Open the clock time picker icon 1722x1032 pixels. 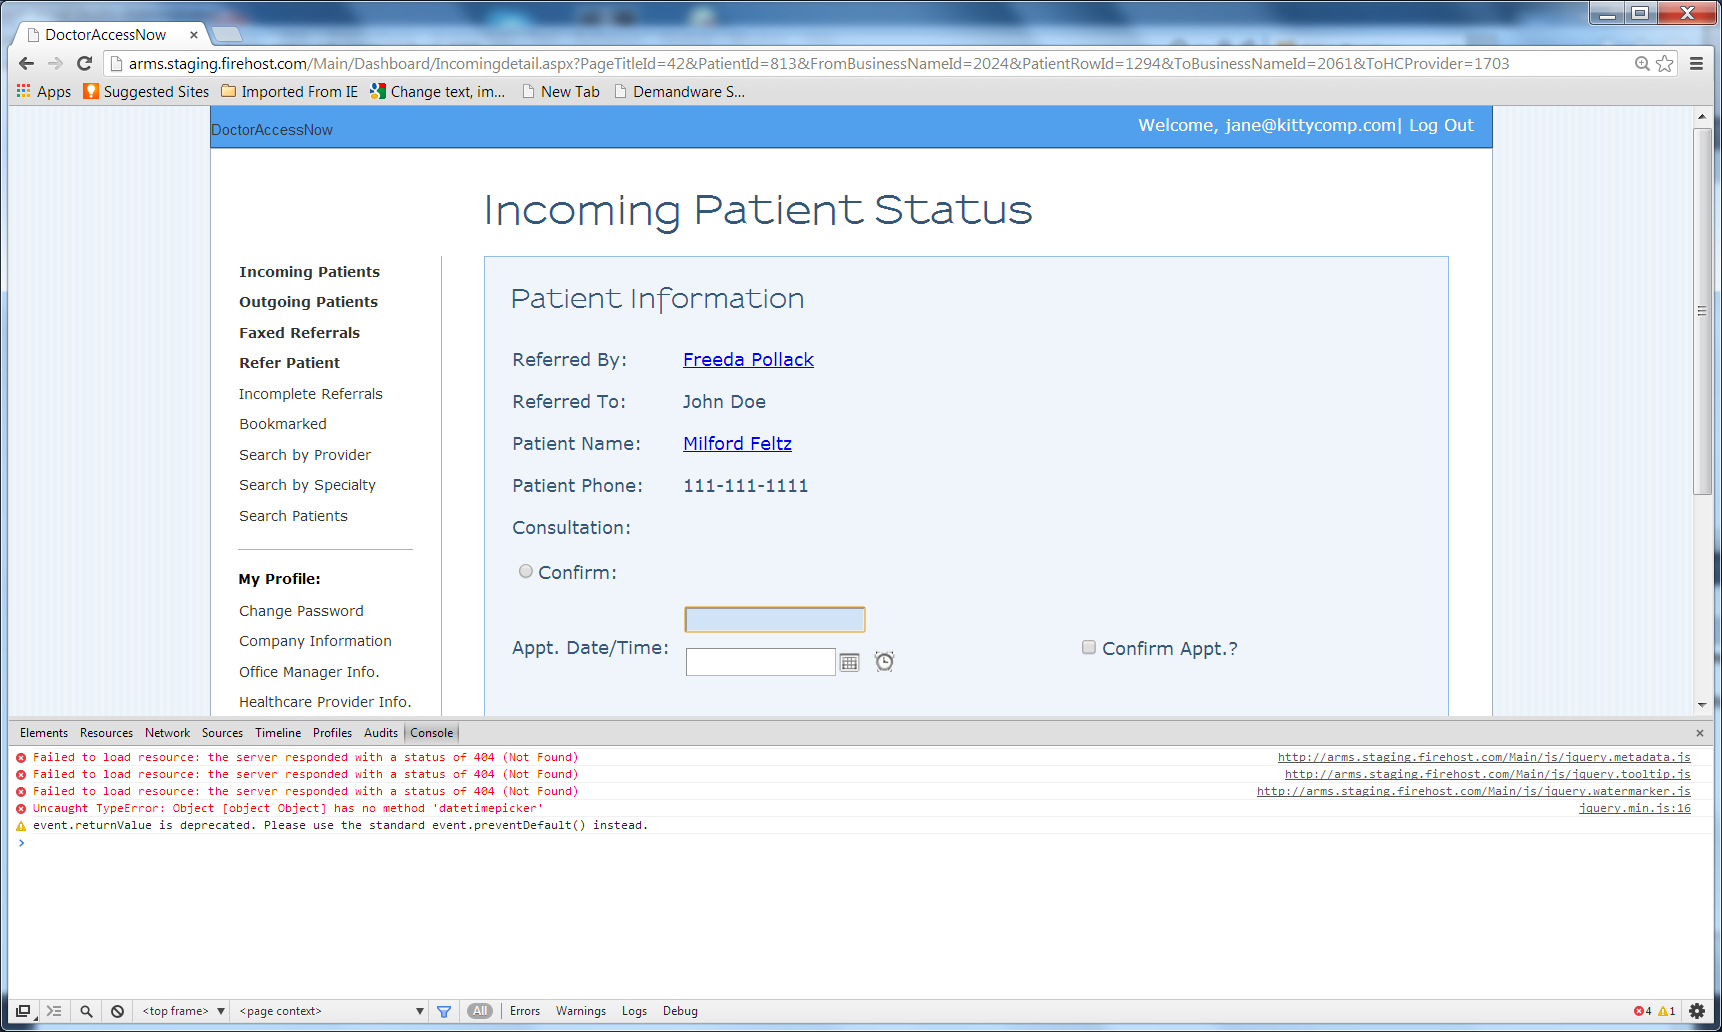884,661
